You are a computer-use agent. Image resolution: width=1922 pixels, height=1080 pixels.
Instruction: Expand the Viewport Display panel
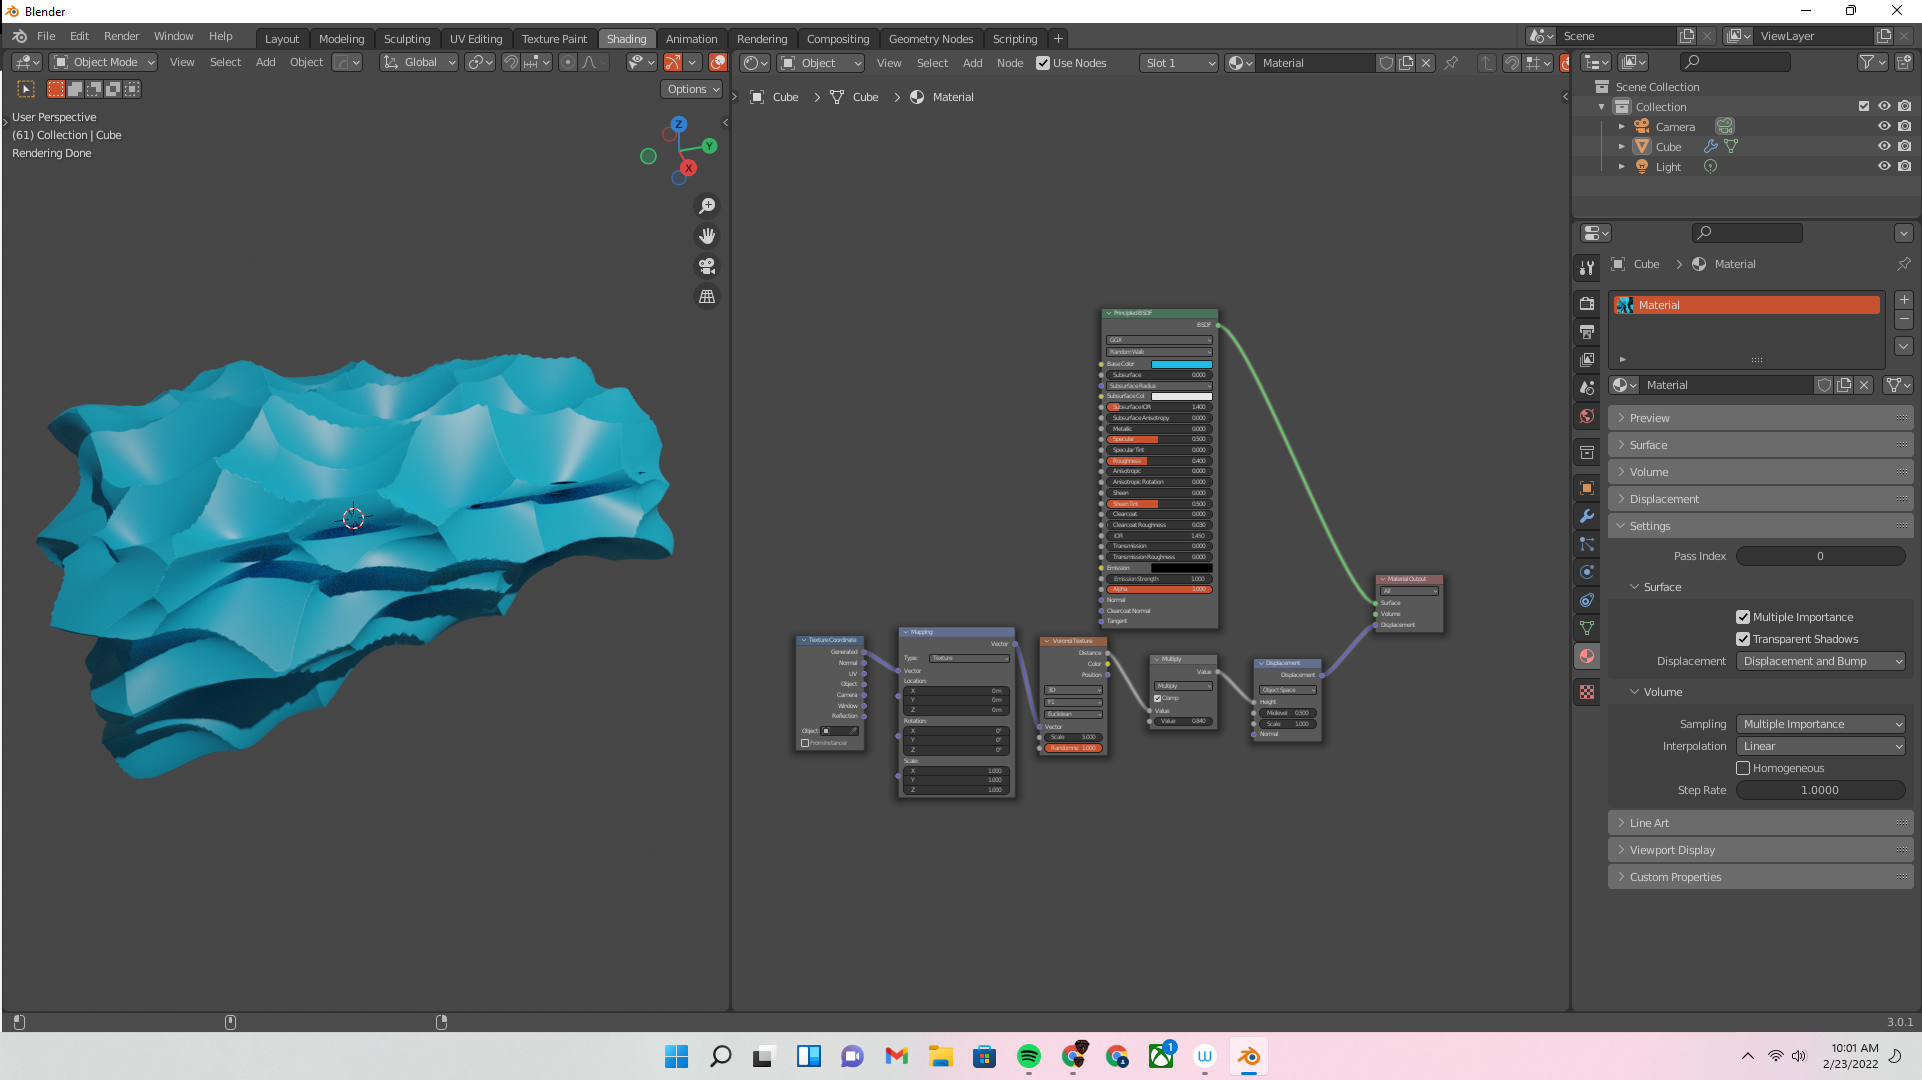[x=1672, y=850]
